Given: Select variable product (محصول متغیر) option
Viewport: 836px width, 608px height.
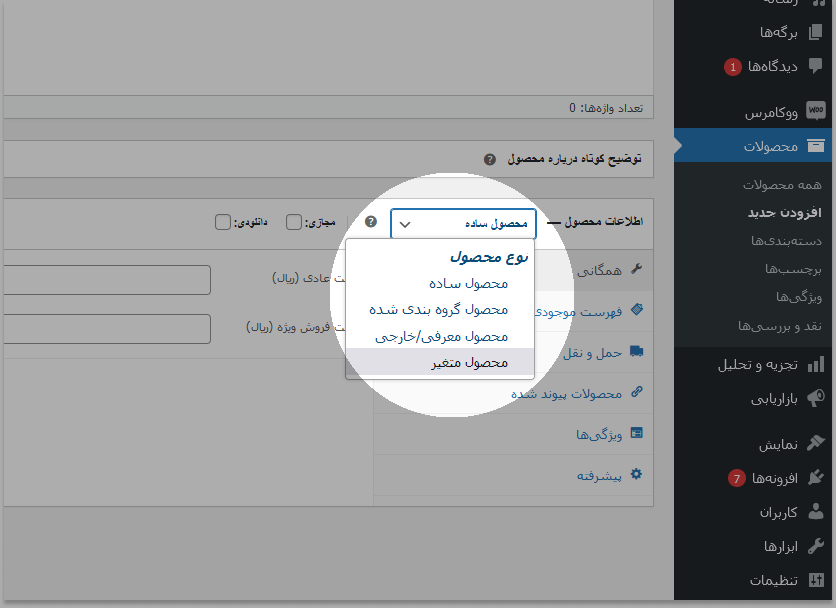Looking at the screenshot, I should click(469, 362).
